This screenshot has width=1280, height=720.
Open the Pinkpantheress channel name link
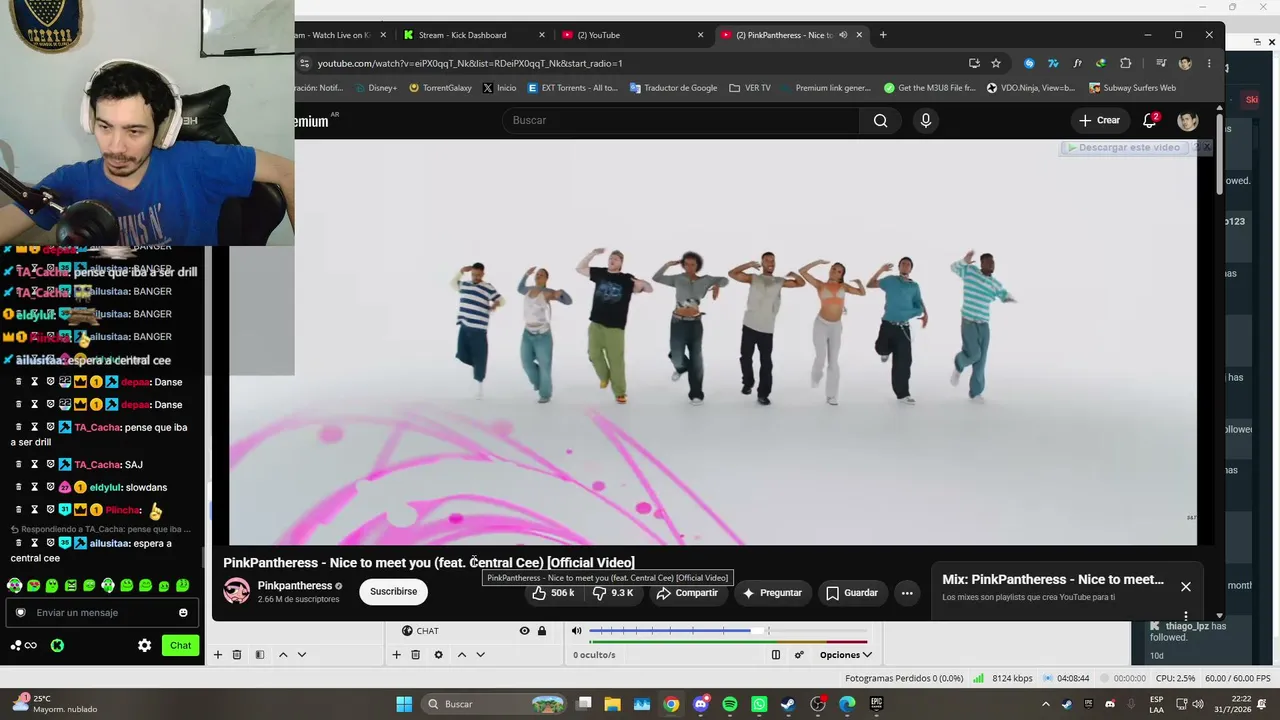295,586
